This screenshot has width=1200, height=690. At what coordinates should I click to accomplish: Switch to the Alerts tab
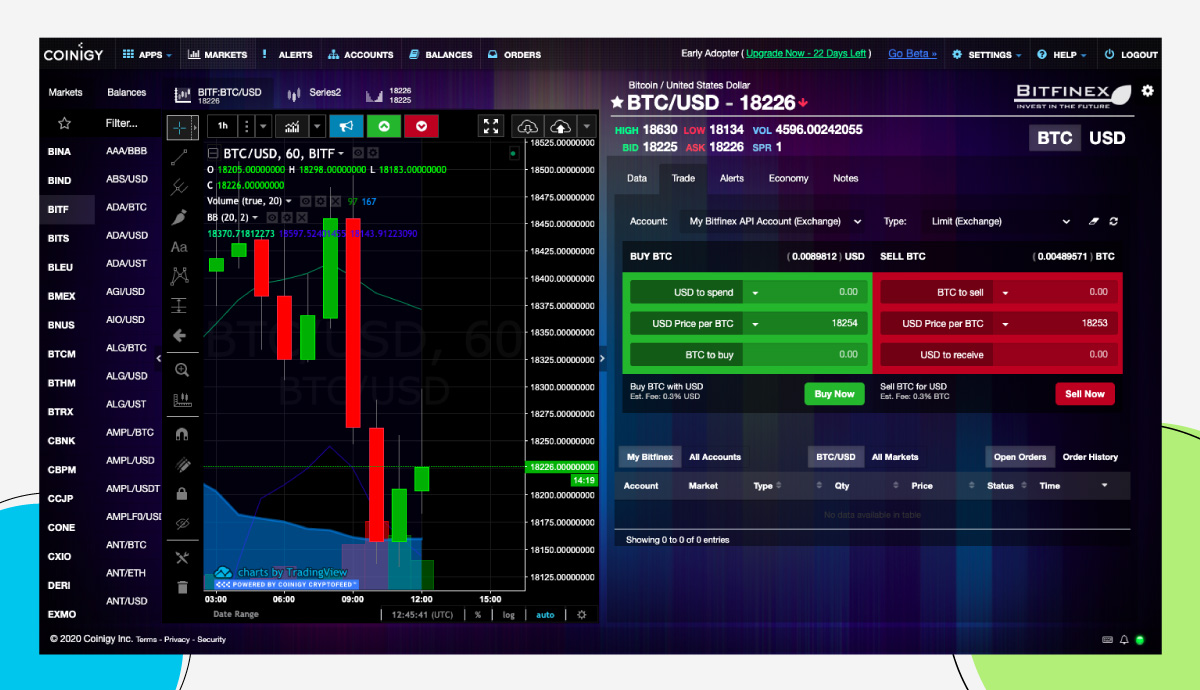point(732,178)
